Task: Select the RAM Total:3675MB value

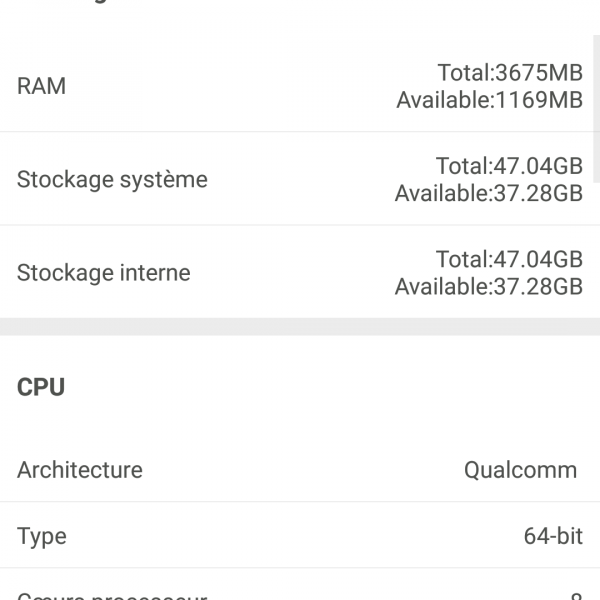Action: tap(509, 73)
